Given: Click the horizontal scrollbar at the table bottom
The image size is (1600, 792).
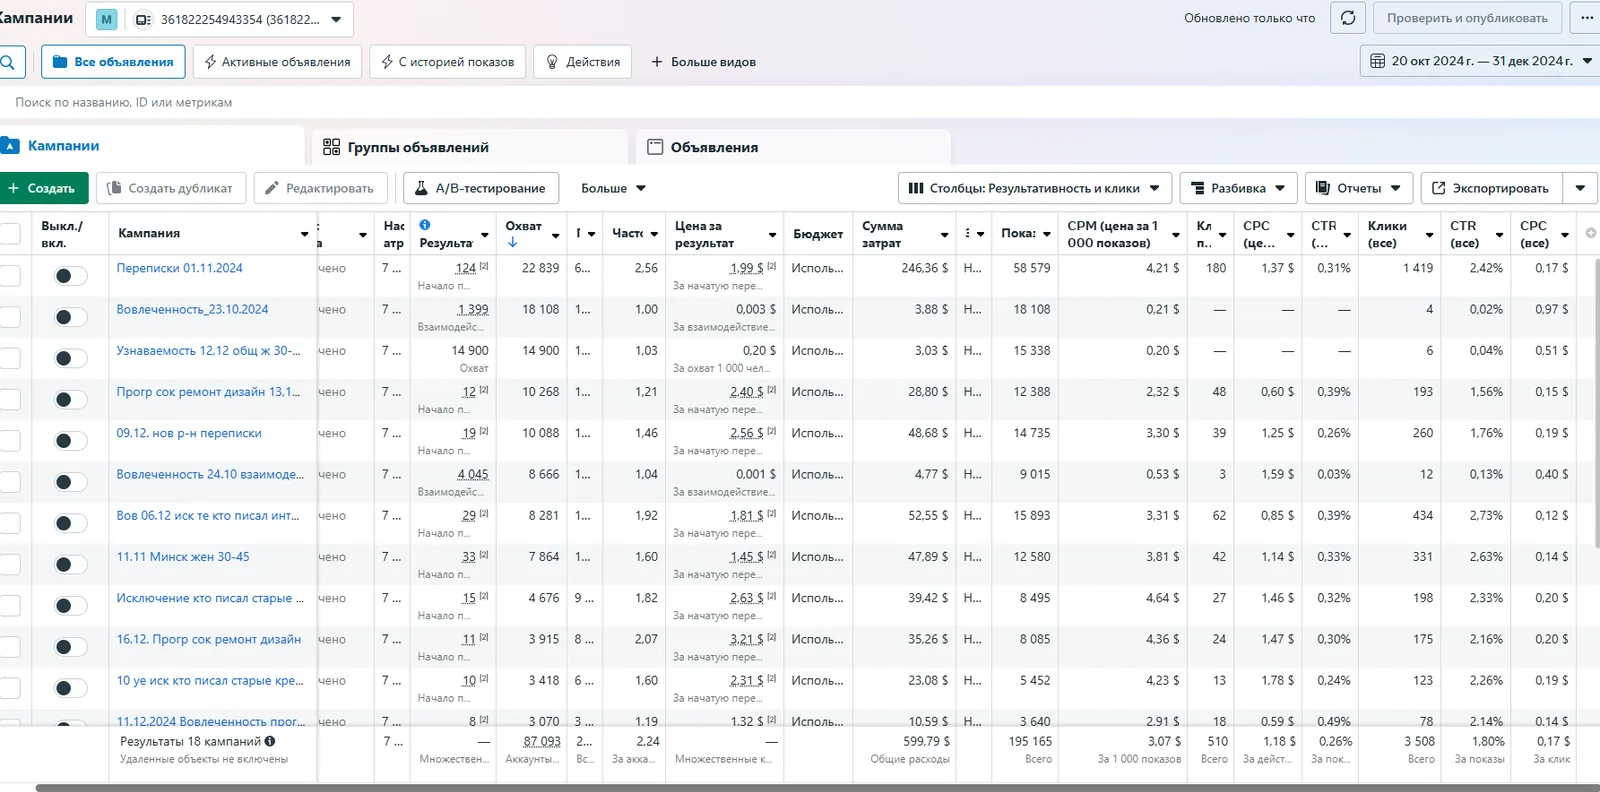Looking at the screenshot, I should (818, 788).
